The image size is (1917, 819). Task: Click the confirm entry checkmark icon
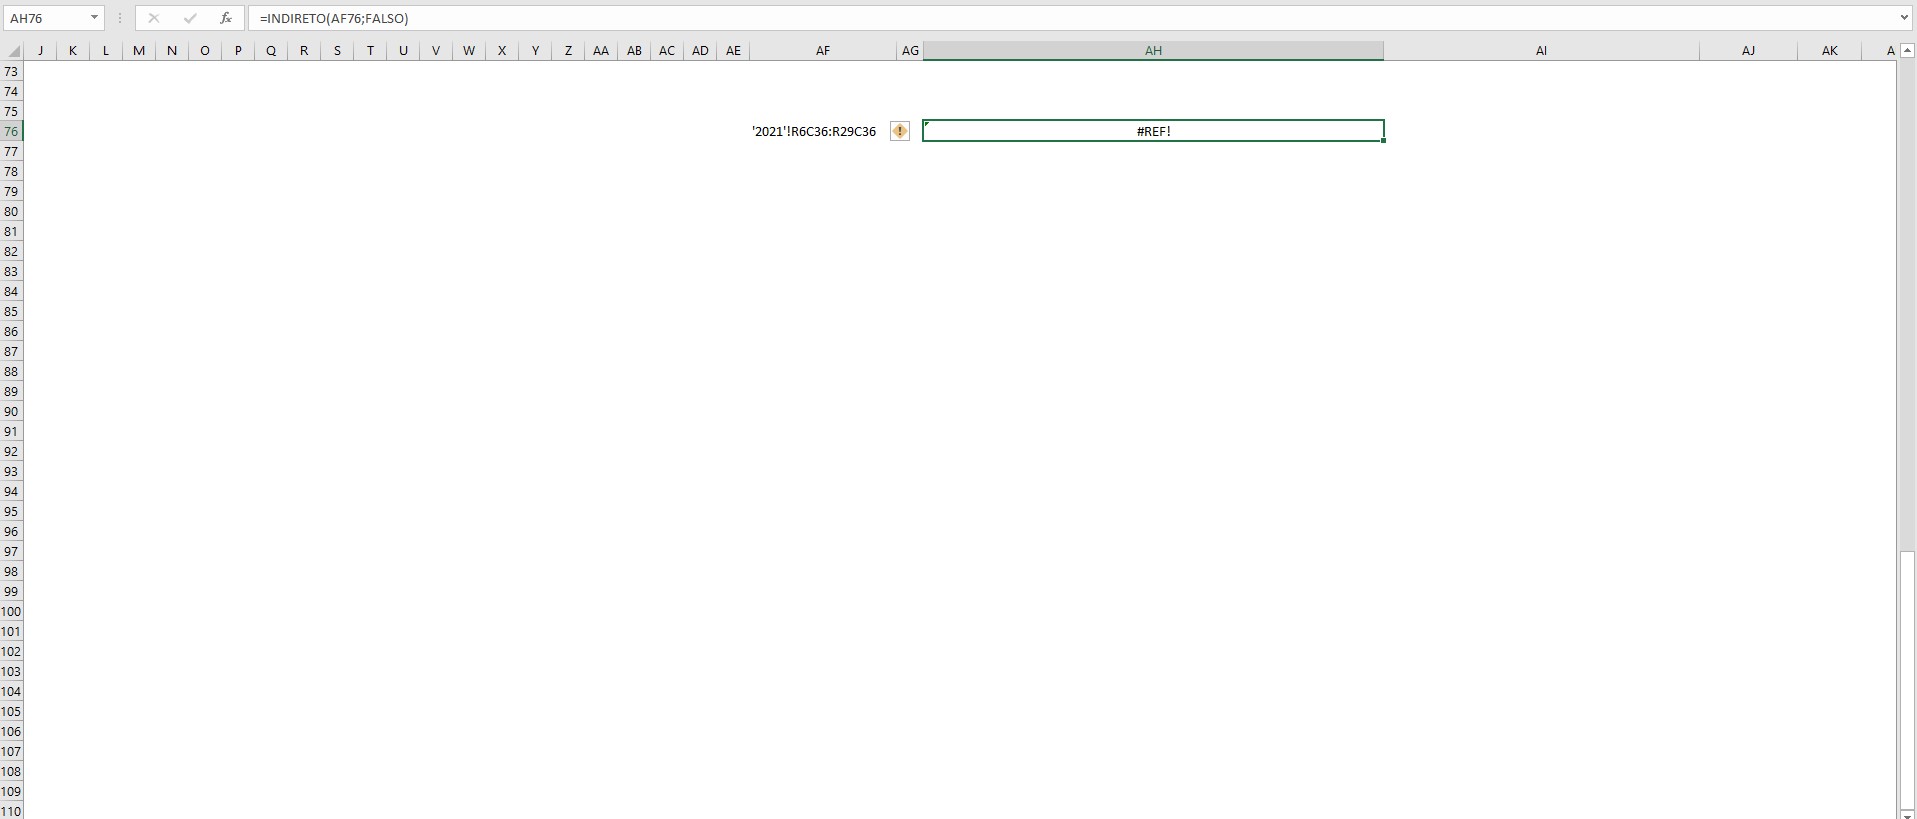[x=190, y=18]
